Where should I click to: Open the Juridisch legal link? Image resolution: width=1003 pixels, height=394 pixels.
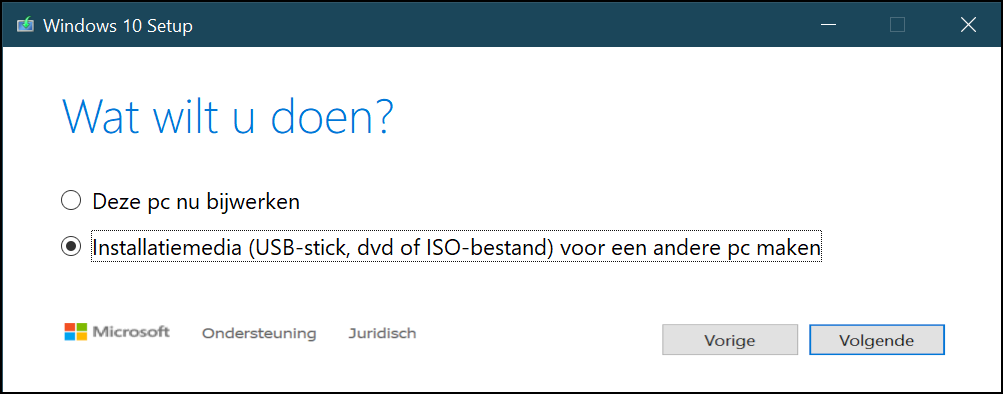(383, 333)
